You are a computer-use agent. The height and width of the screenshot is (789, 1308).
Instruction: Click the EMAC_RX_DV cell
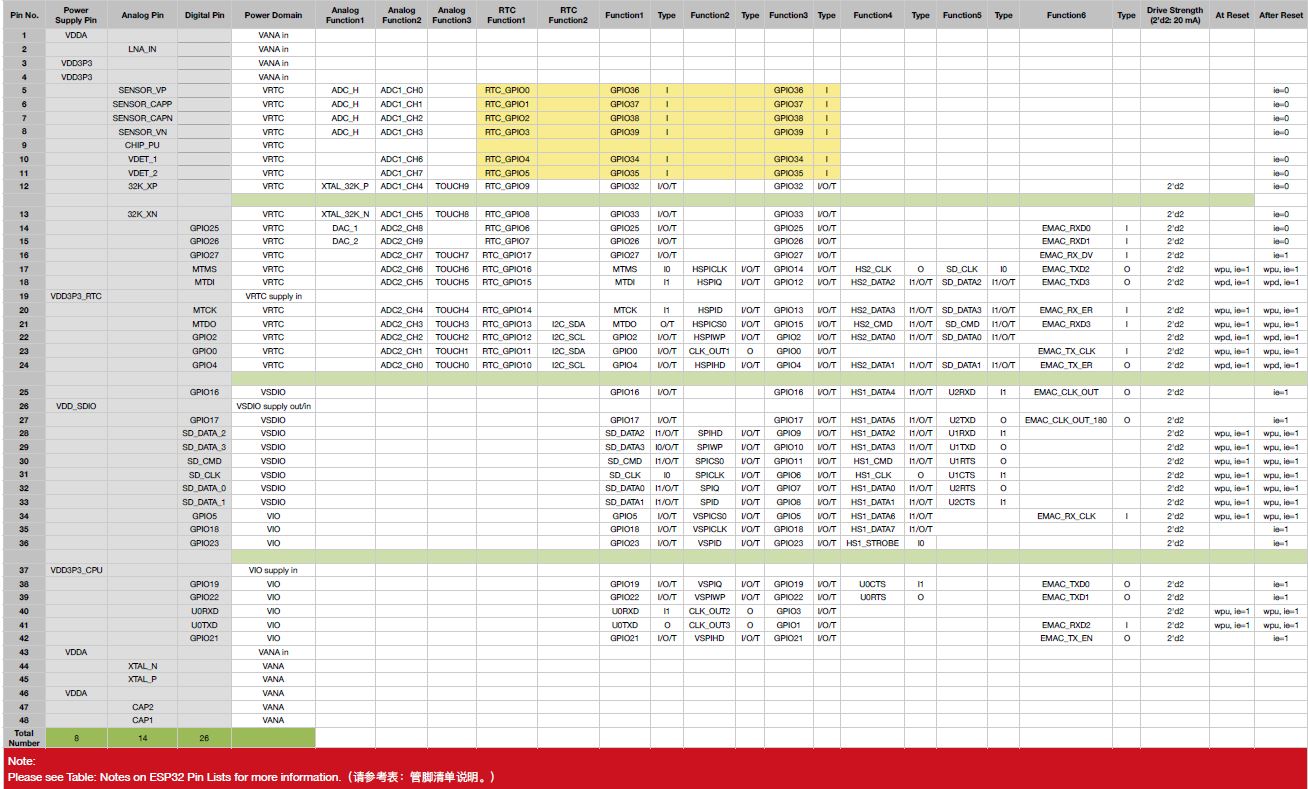[1065, 255]
